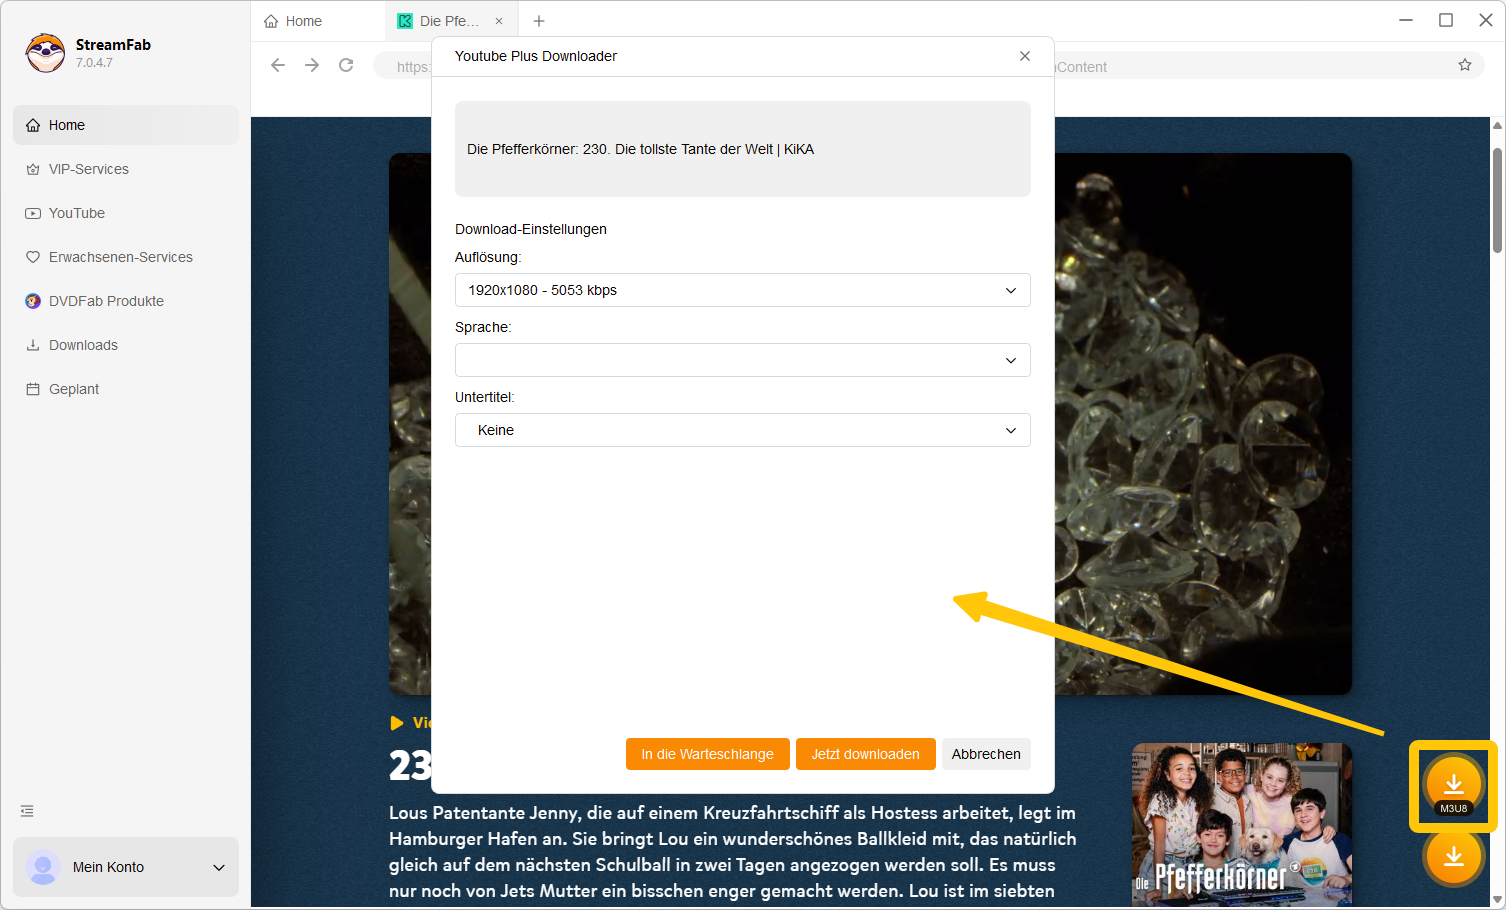
Task: Go back with the left arrow
Action: [278, 65]
